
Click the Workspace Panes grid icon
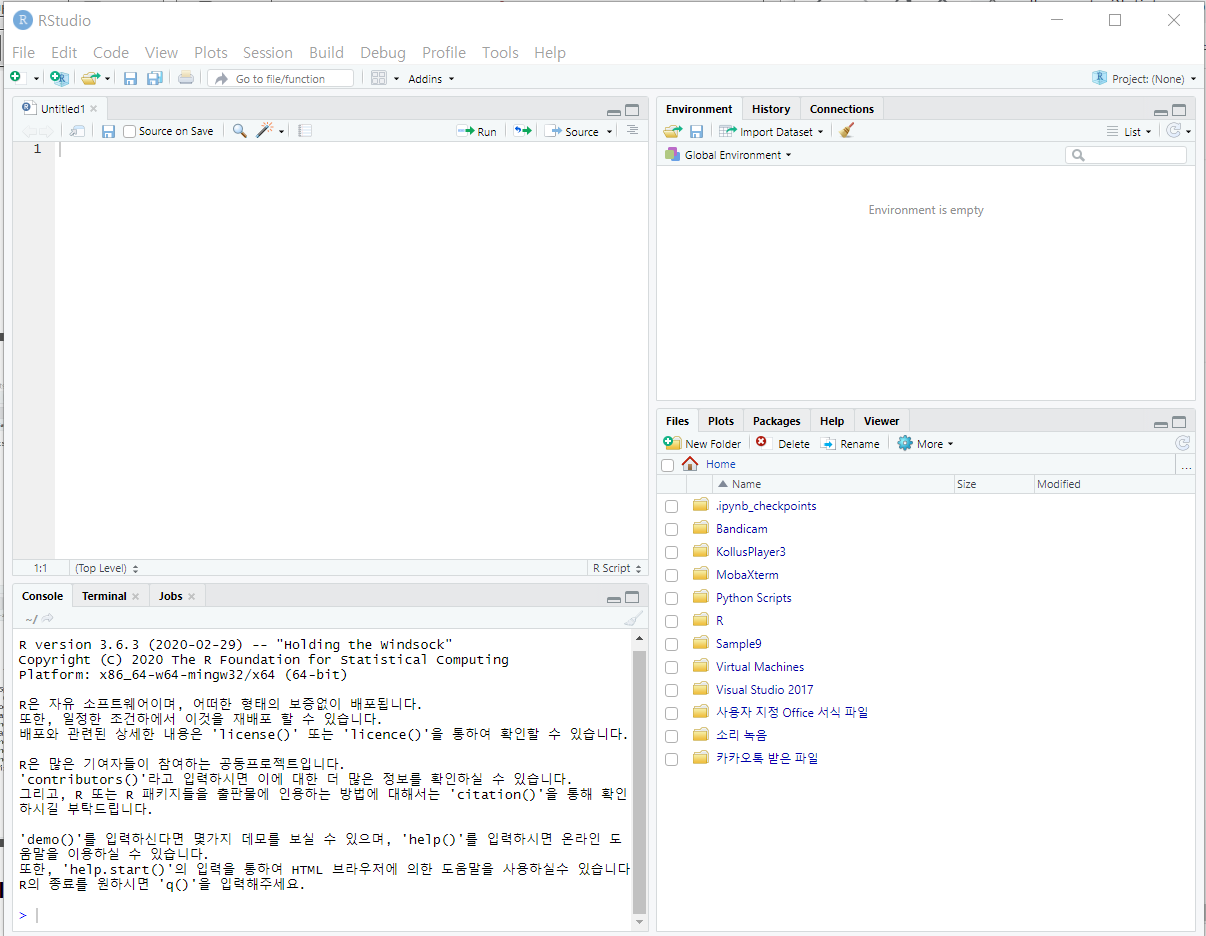pyautogui.click(x=378, y=78)
